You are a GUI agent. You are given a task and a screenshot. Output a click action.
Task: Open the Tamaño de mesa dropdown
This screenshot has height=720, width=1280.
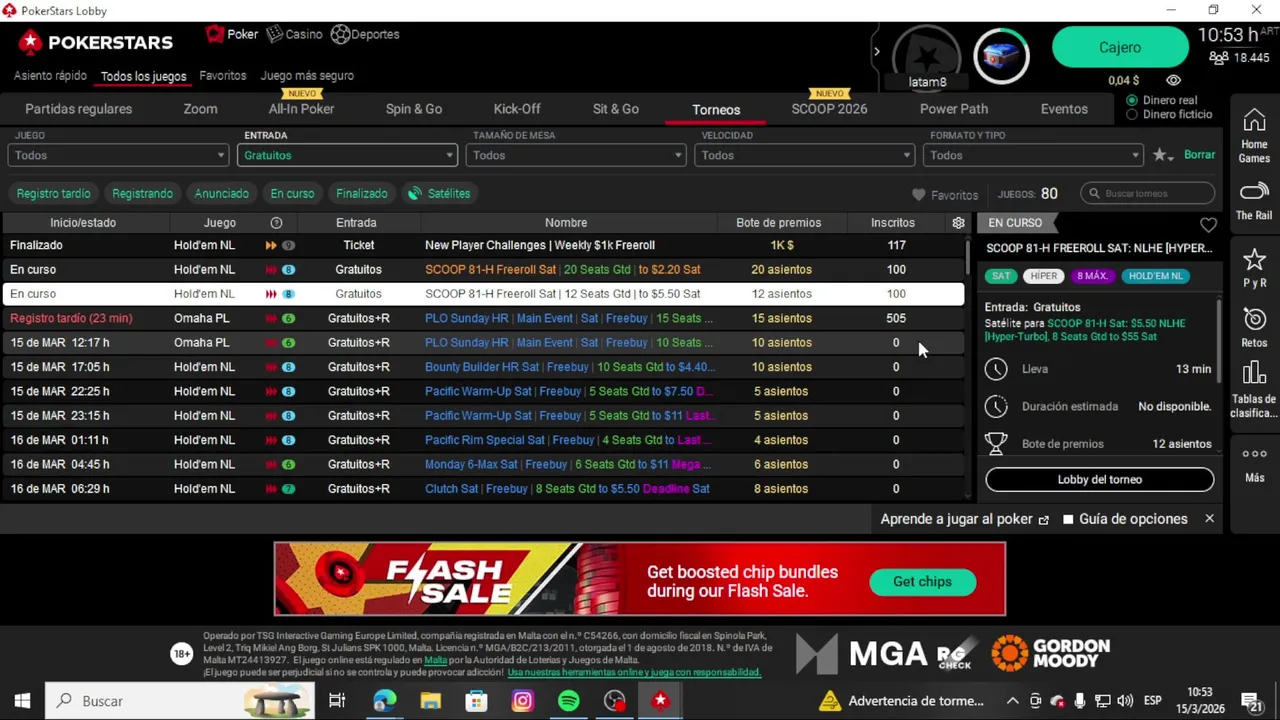(x=576, y=155)
